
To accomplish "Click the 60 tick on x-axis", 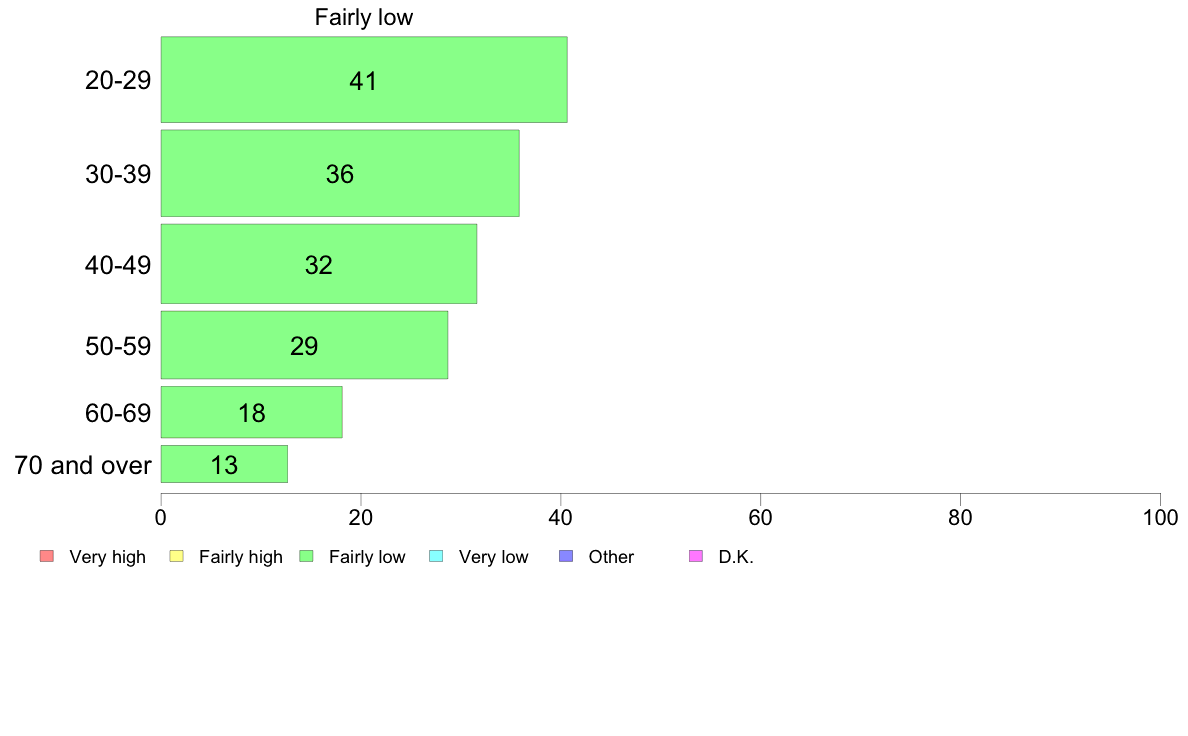I will coord(760,518).
